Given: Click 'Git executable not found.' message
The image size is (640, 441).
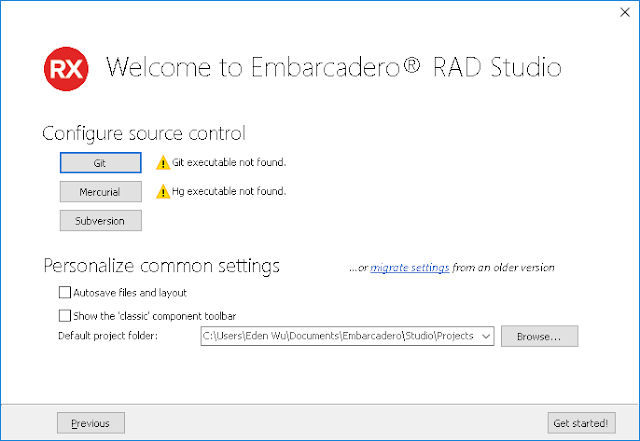Looking at the screenshot, I should click(x=229, y=163).
